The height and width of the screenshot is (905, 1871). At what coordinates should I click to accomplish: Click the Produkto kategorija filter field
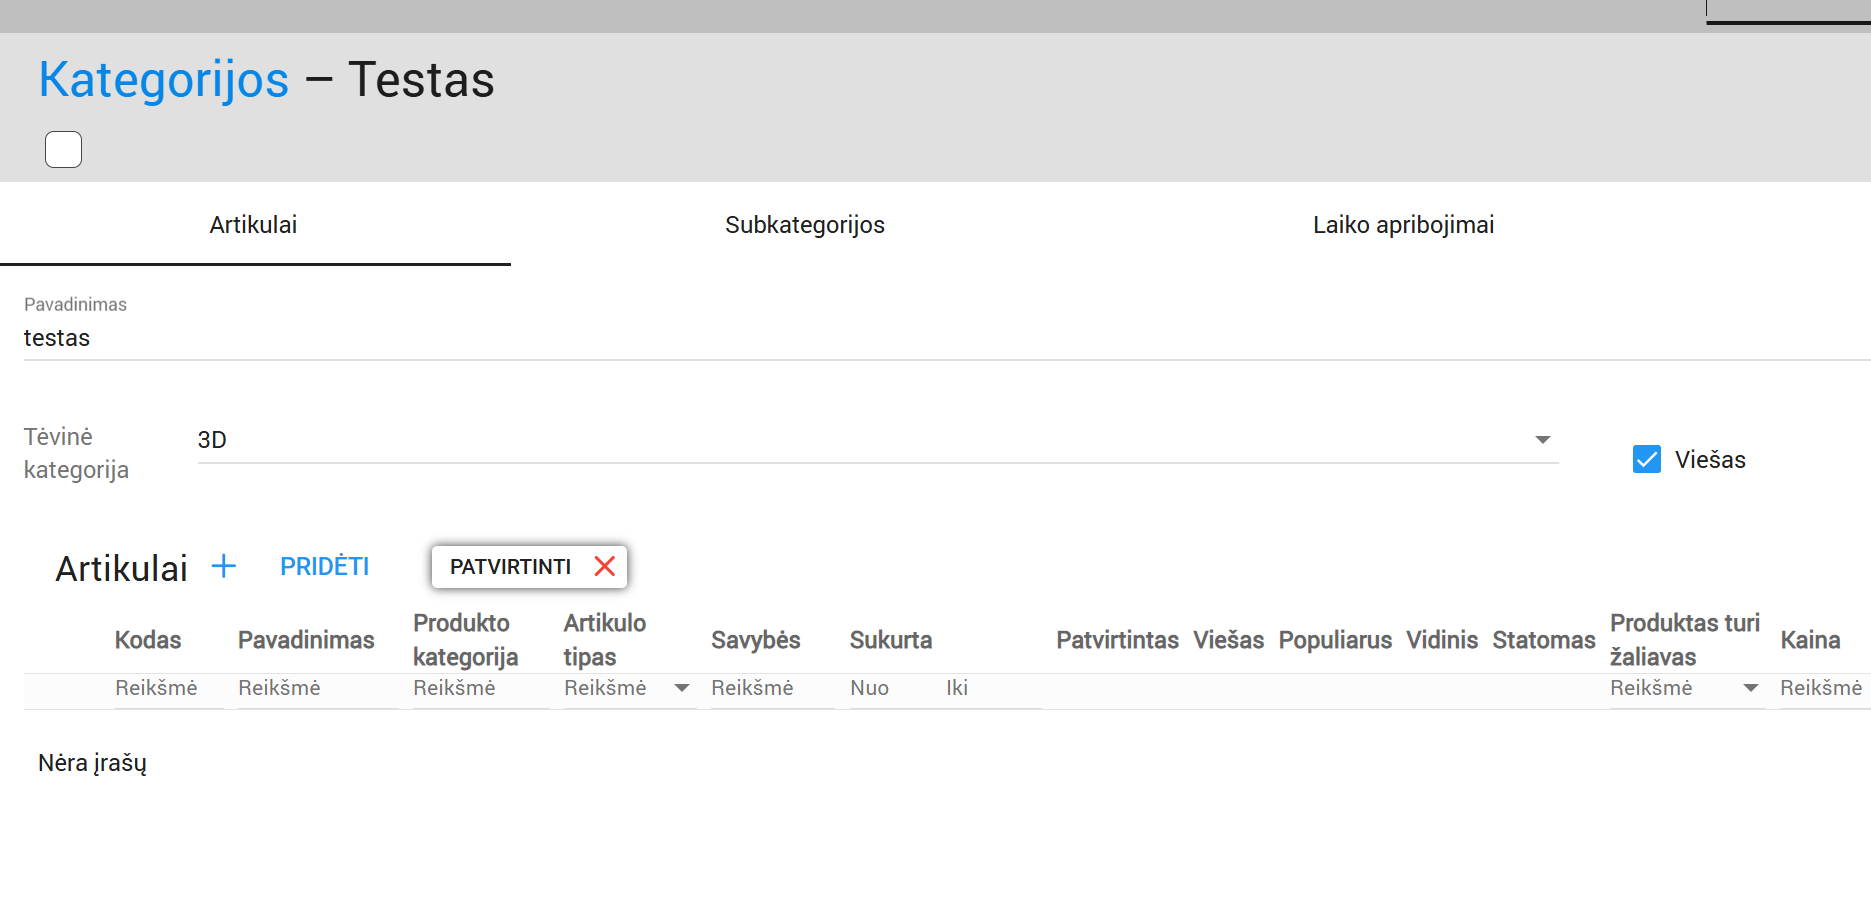(478, 688)
